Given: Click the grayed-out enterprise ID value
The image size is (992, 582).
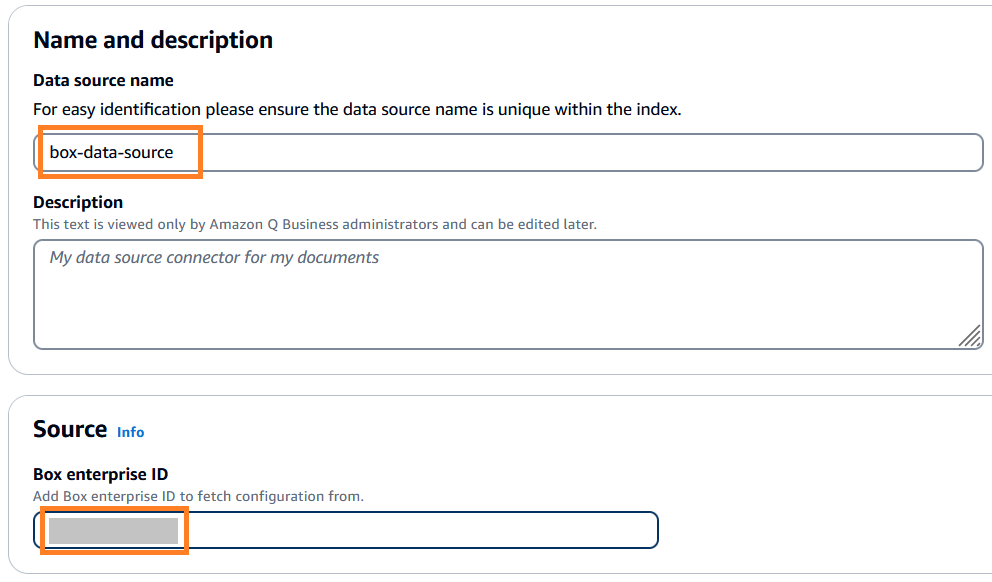Looking at the screenshot, I should (113, 530).
